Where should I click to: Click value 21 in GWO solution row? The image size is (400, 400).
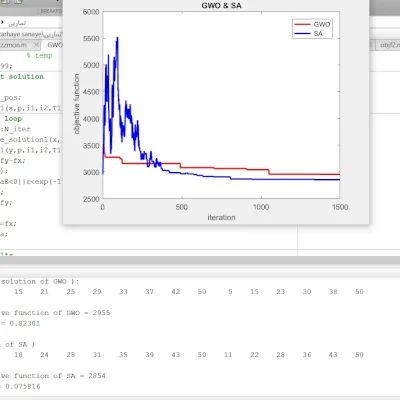click(44, 292)
